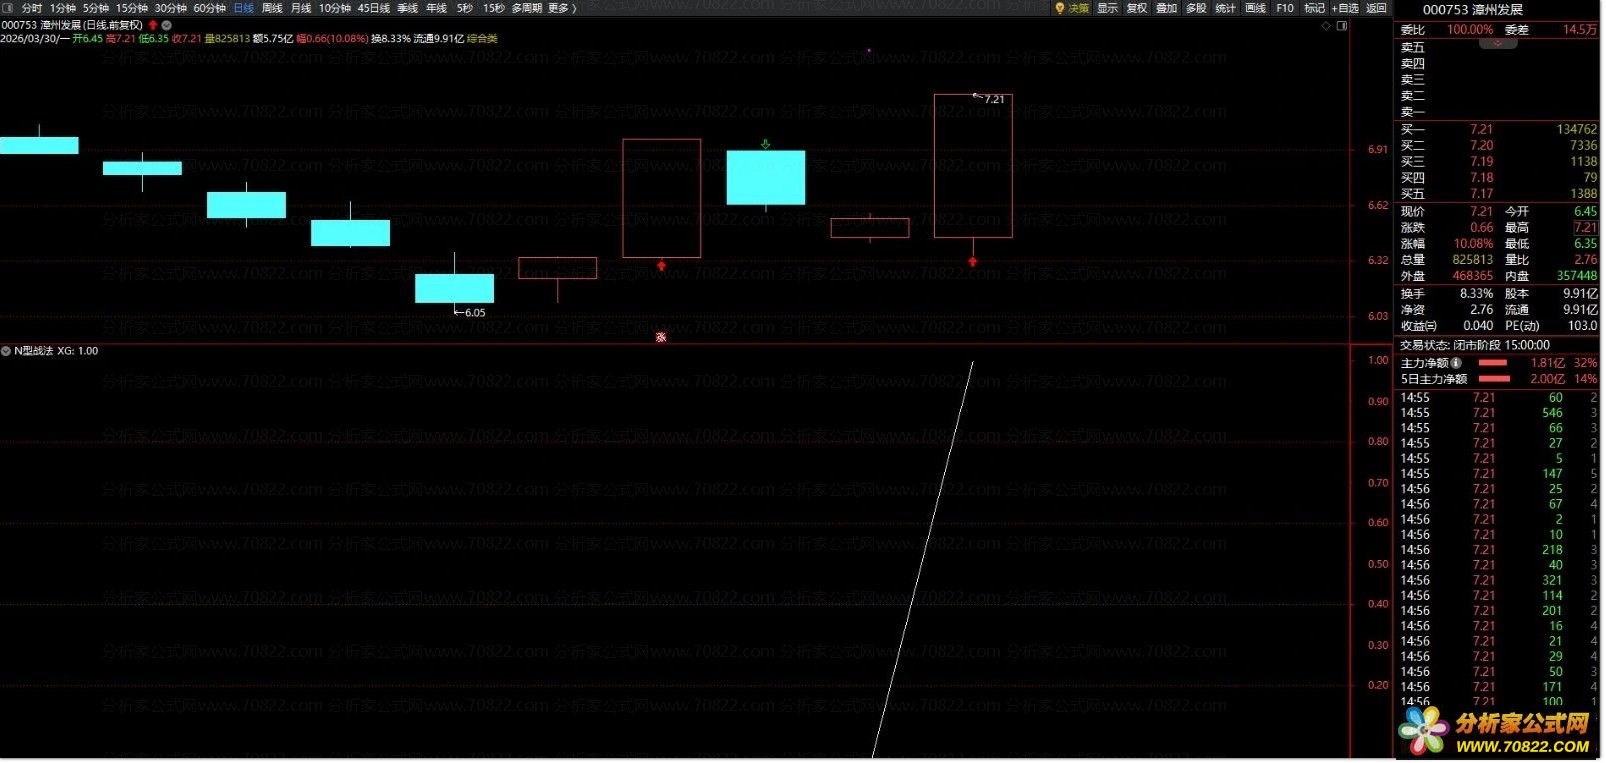Click the 主力净额 red progress bar
This screenshot has width=1606, height=763.
(1492, 363)
